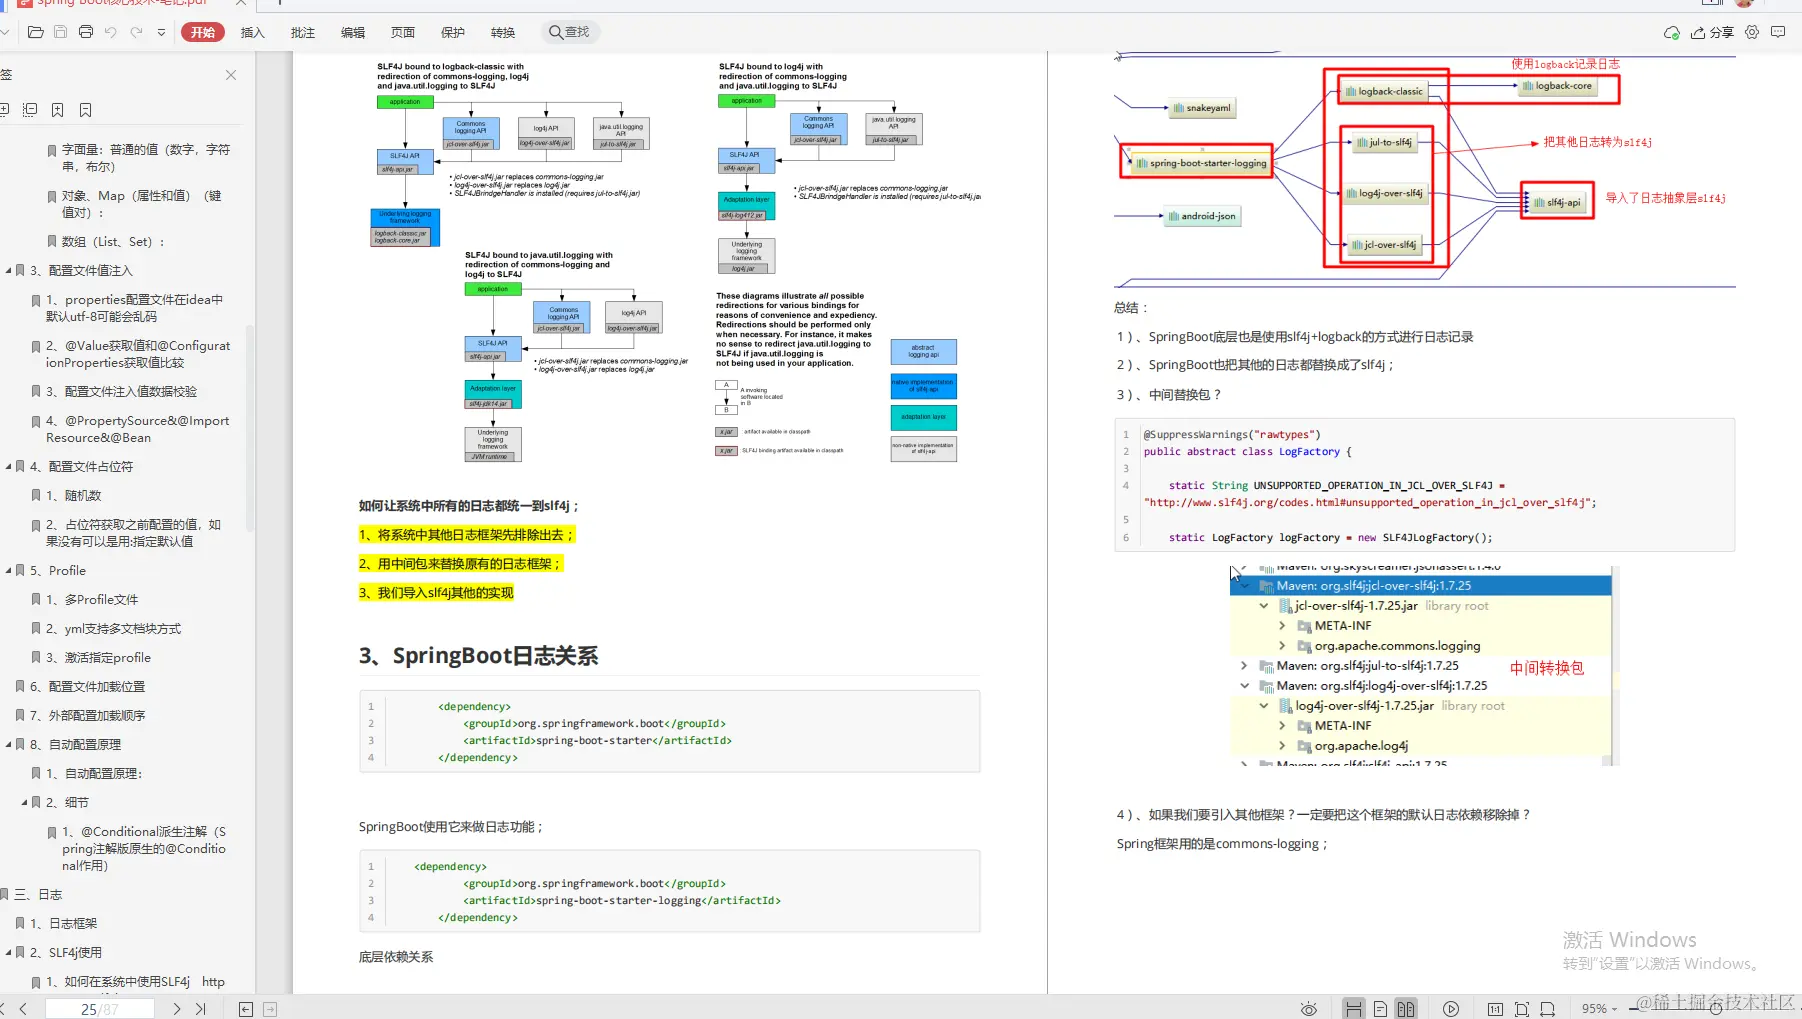Go to bookmark '6、配置文件加载位置'

[x=87, y=687]
